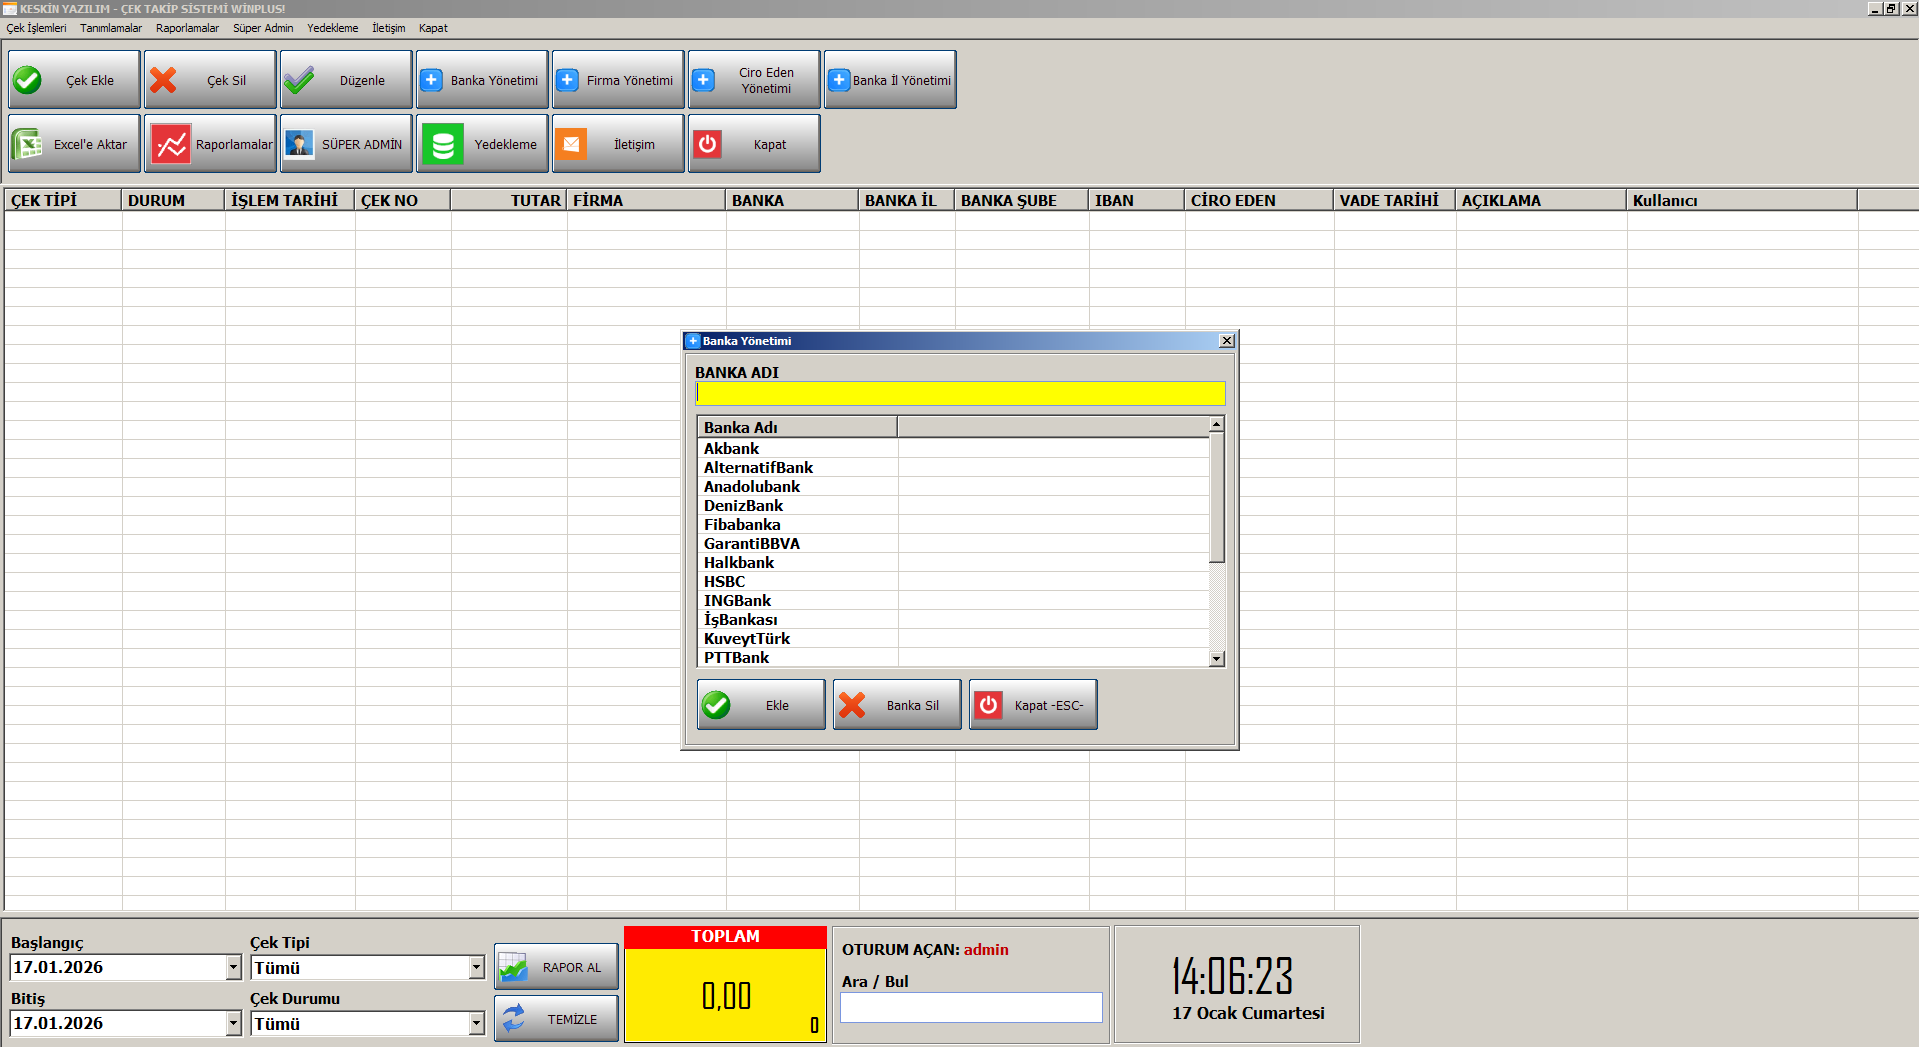Open the Çek Durumu combo box
This screenshot has height=1047, width=1919.
(x=476, y=1023)
